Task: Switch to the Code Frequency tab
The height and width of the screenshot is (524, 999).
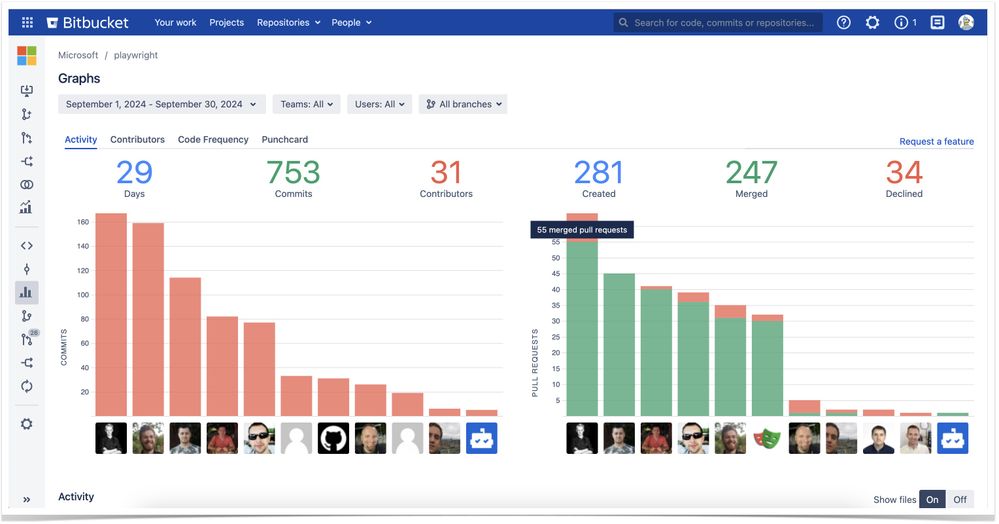Action: point(213,140)
